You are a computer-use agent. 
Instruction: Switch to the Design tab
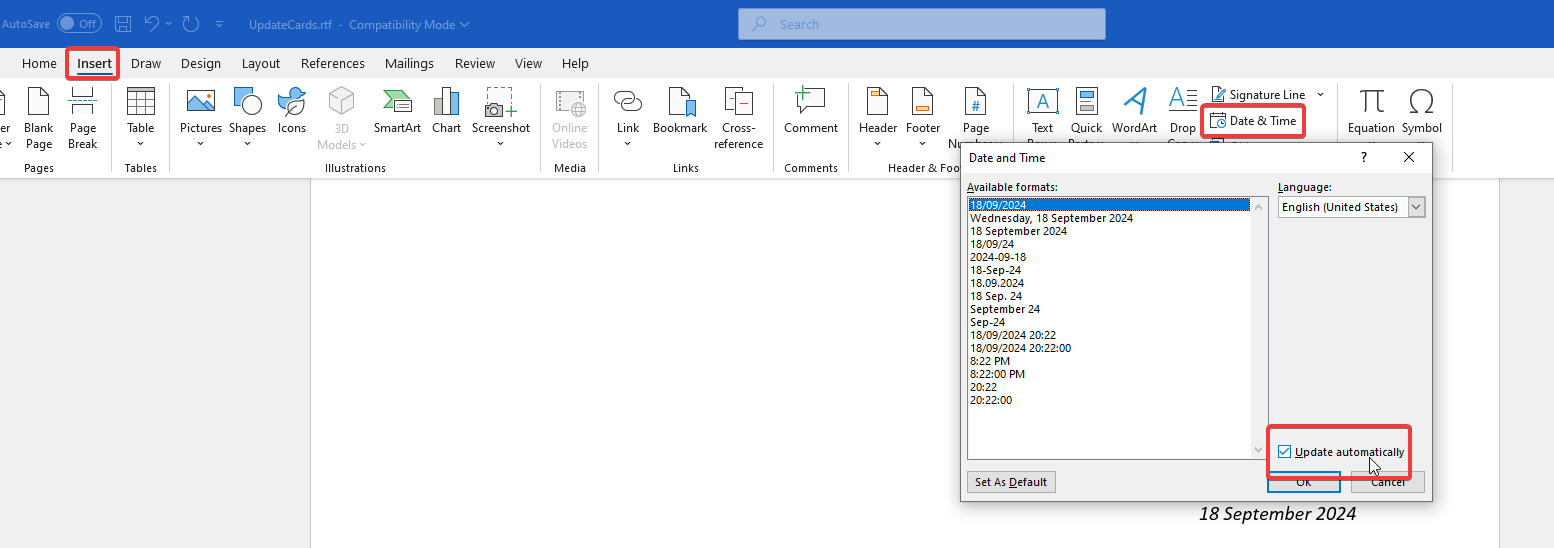pyautogui.click(x=201, y=63)
